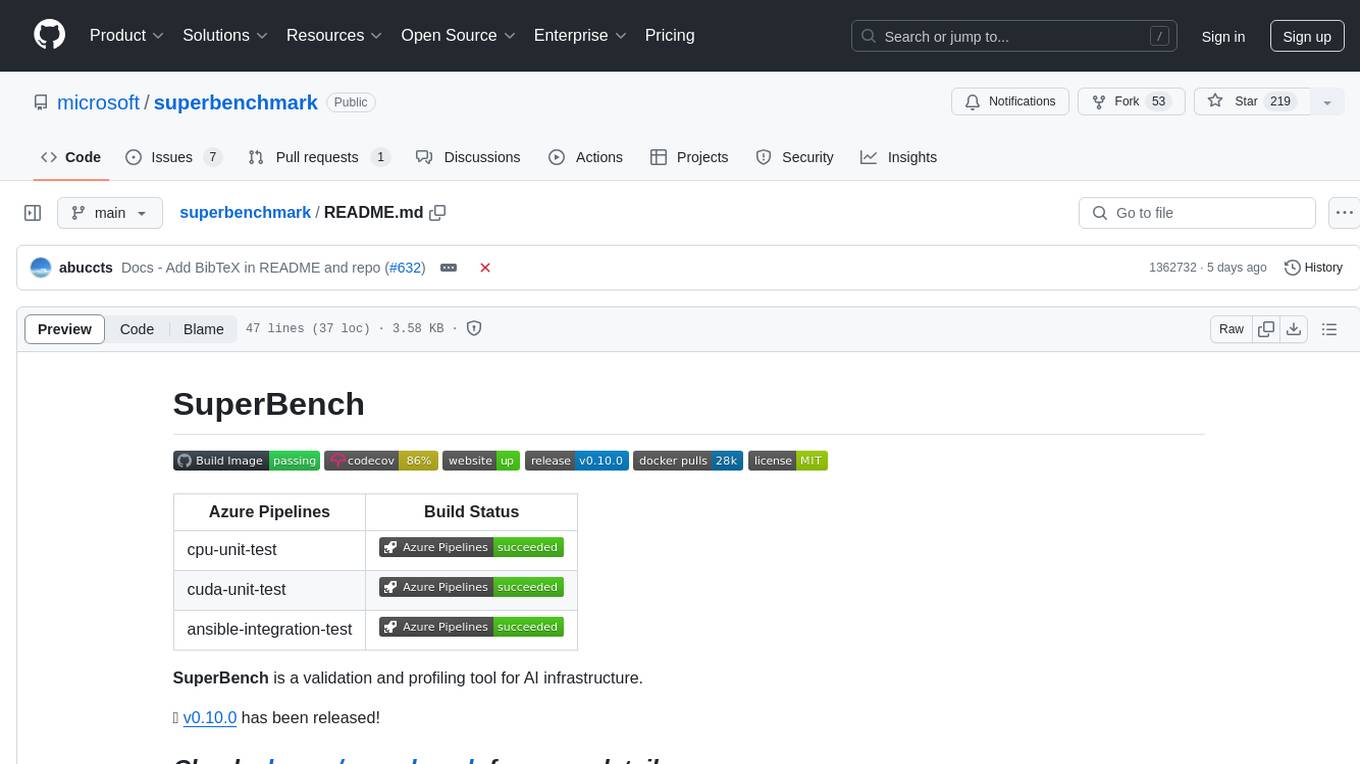Open the superbenchmark repository link
The image size is (1360, 764).
coord(236,102)
